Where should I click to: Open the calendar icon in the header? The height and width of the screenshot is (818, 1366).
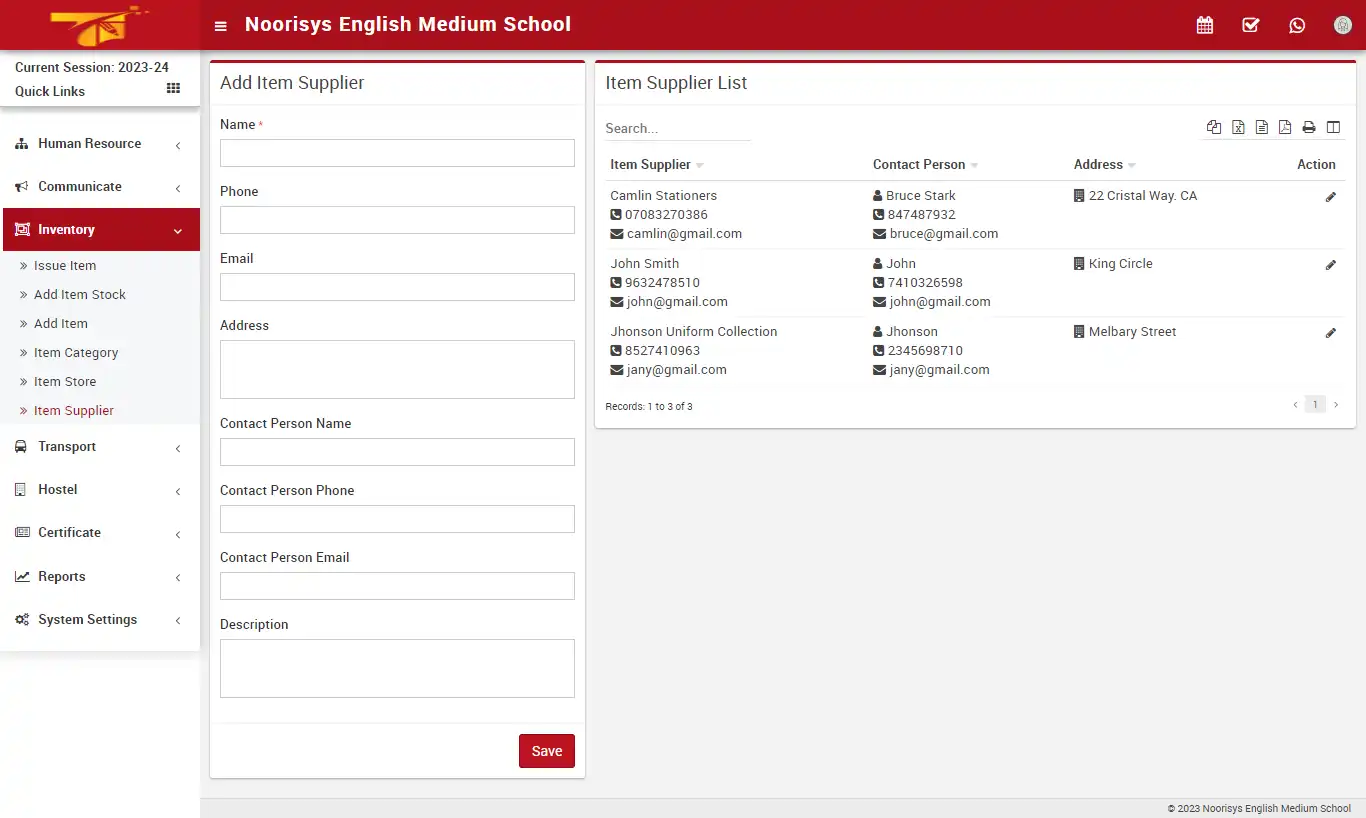(1204, 25)
